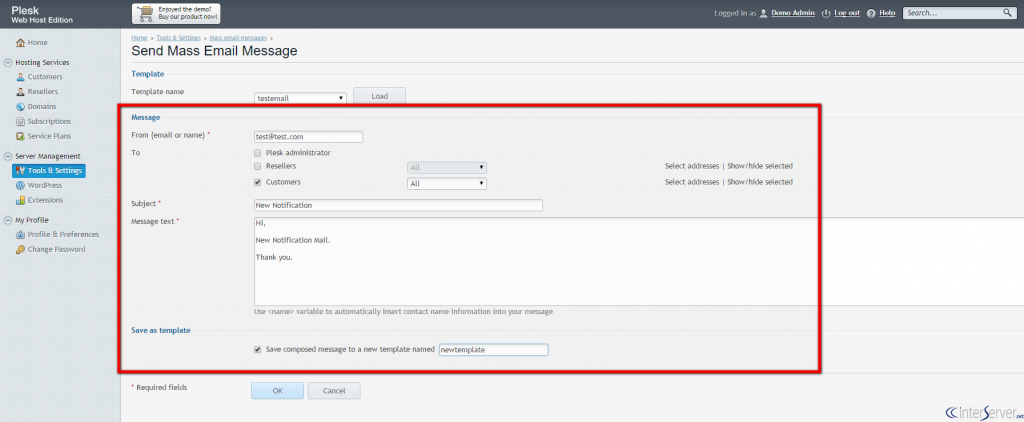The image size is (1024, 422).
Task: Click the Home icon in the sidebar
Action: [20, 42]
